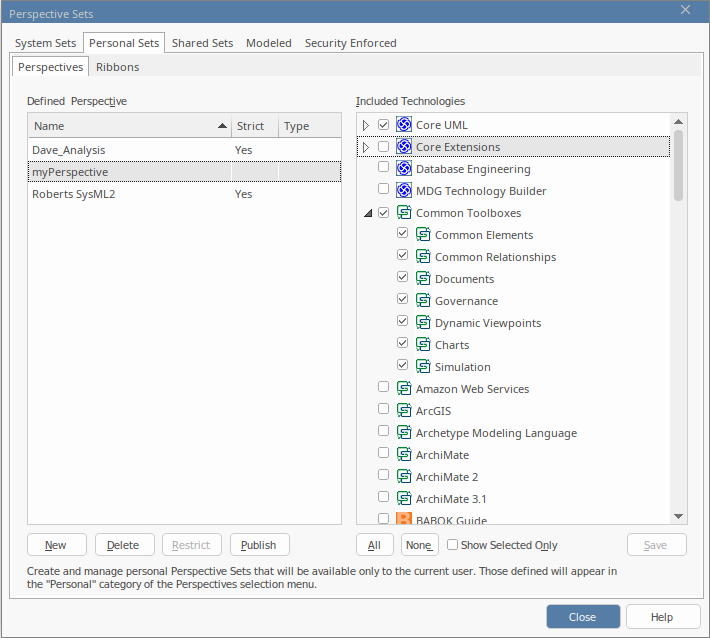Expand the Core Extensions tree node

pos(366,147)
